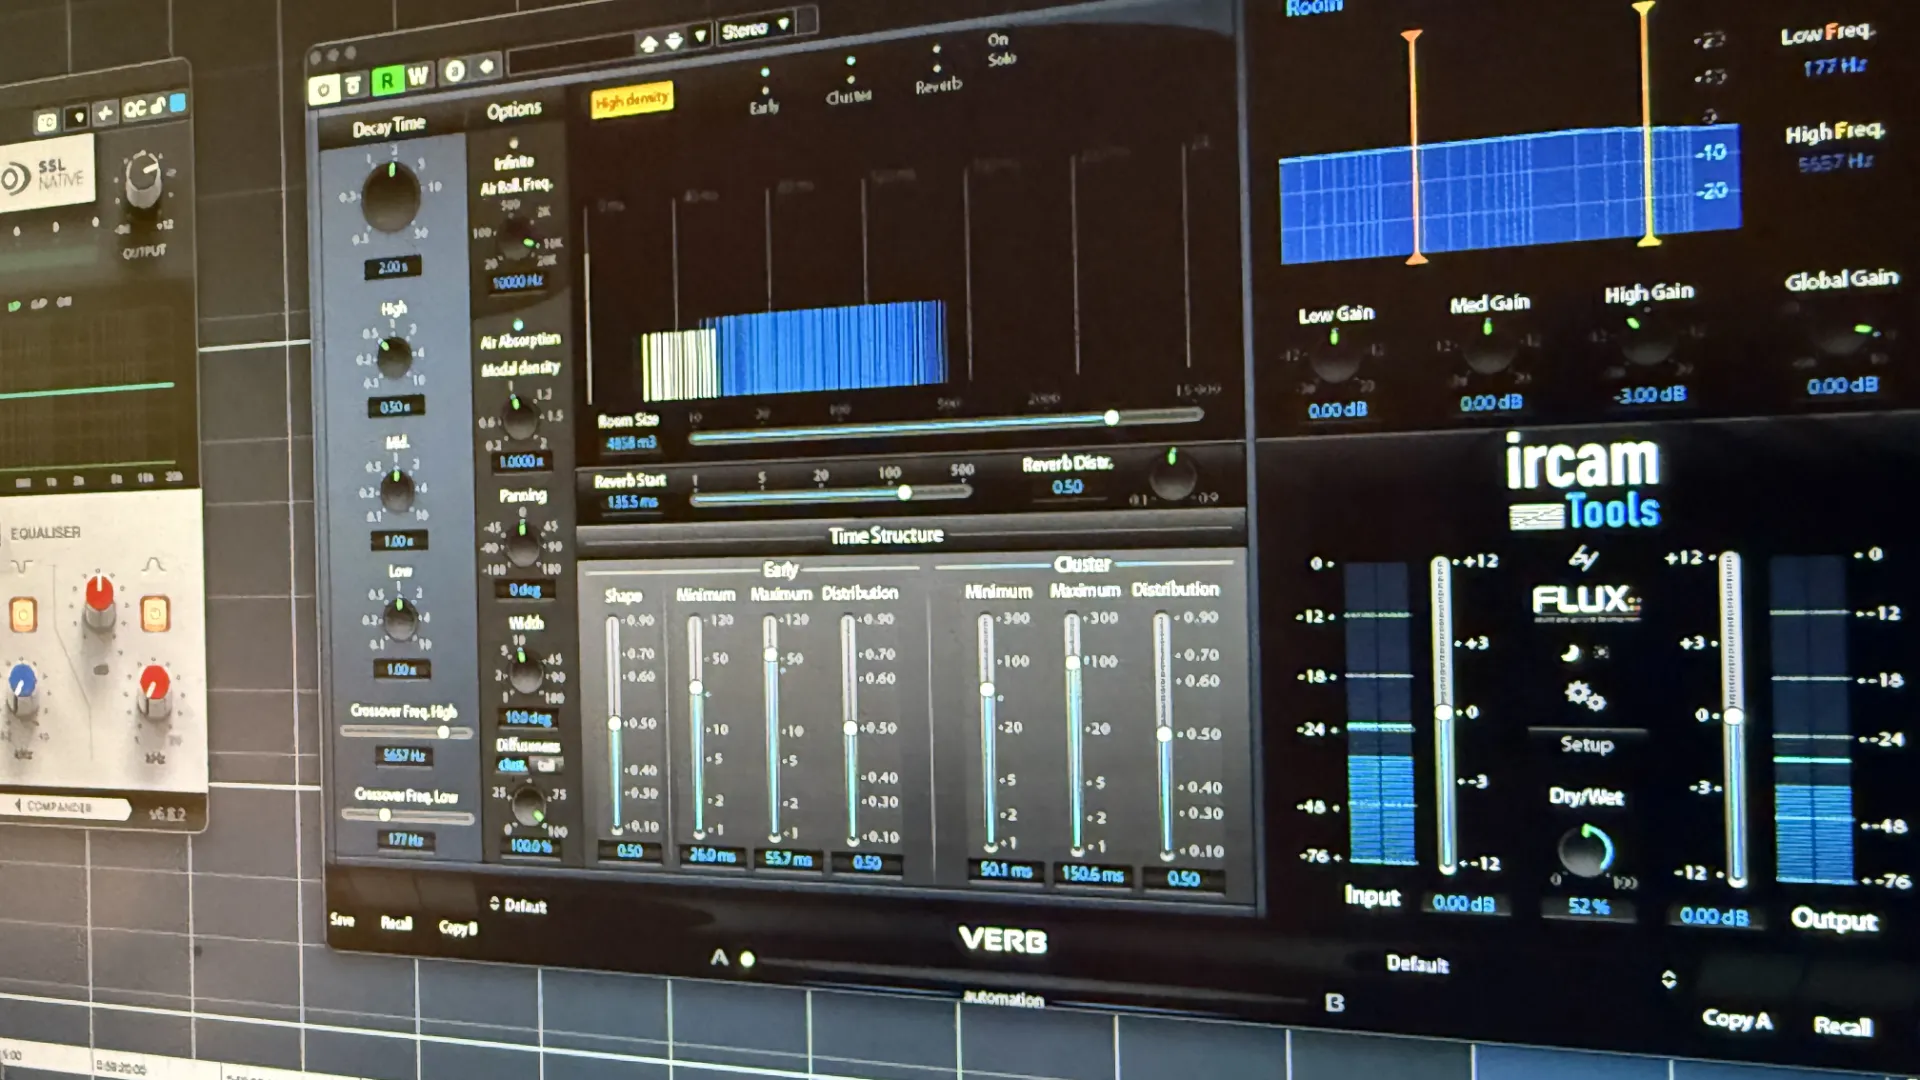Viewport: 1920px width, 1080px height.
Task: Click the plugin power bypass icon
Action: pyautogui.click(x=324, y=91)
